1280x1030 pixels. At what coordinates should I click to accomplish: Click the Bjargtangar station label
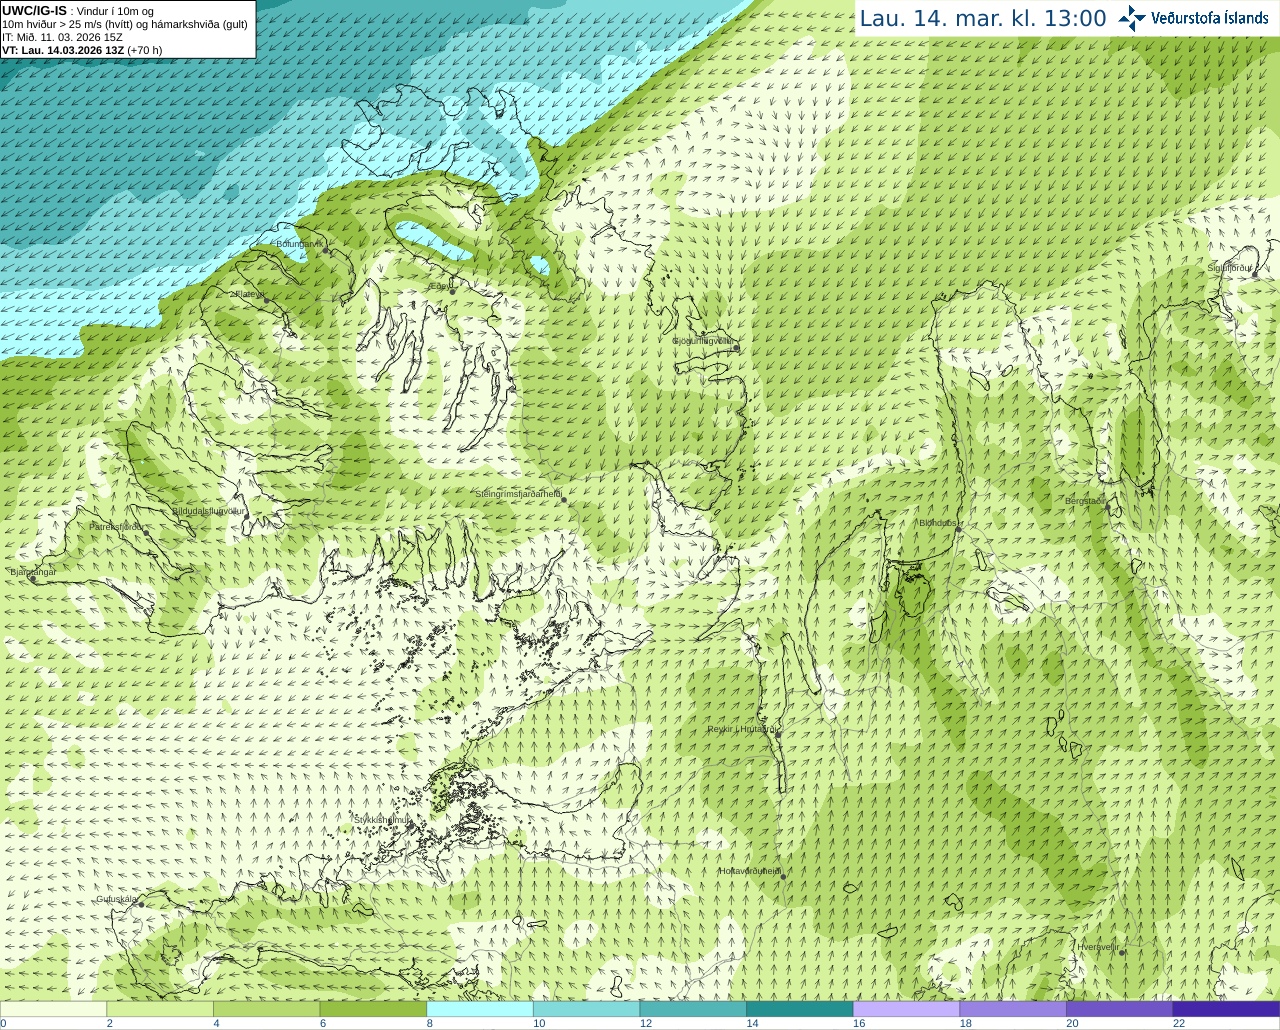[32, 572]
